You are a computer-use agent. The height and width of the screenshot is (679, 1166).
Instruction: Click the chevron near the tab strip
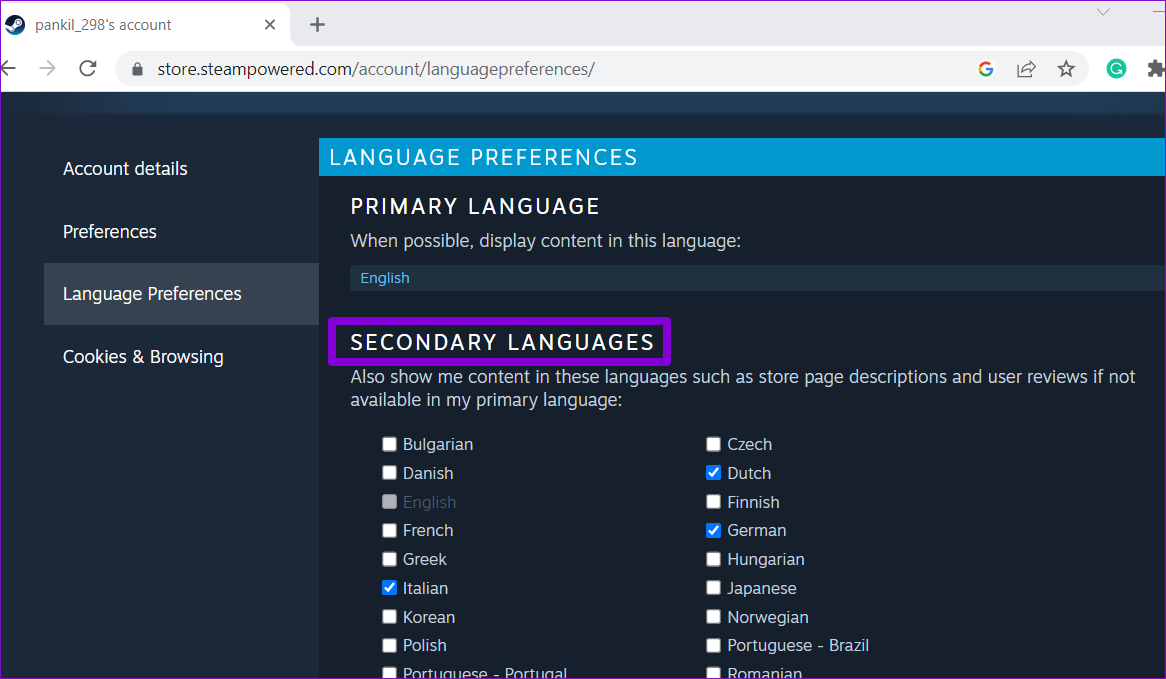(x=1102, y=12)
